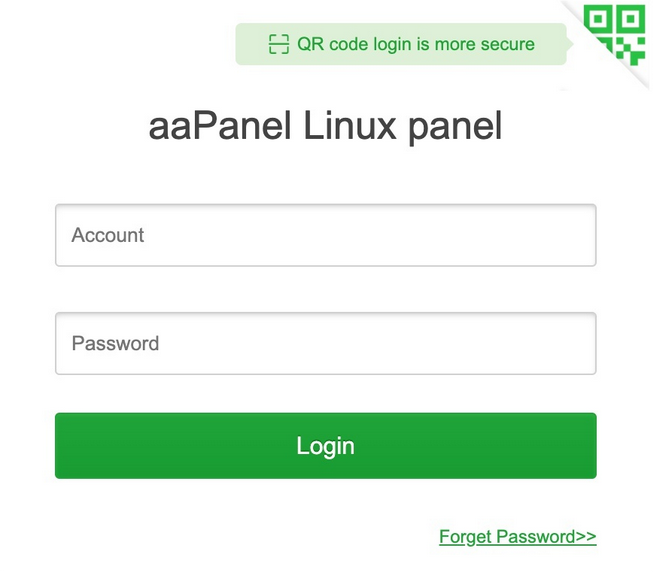Click the "aaPanel Linux panel" heading
The width and height of the screenshot is (653, 572).
point(325,127)
